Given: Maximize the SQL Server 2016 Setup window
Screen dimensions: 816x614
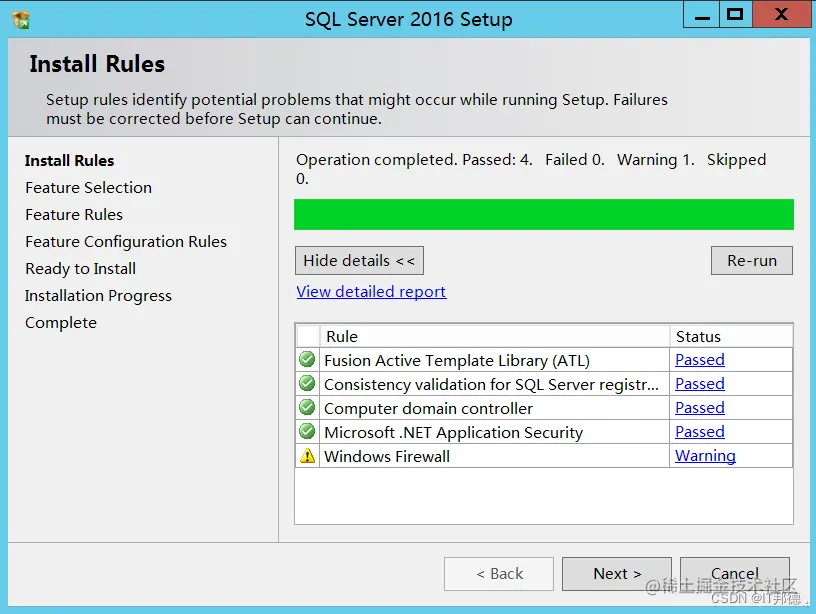Looking at the screenshot, I should click(x=735, y=15).
